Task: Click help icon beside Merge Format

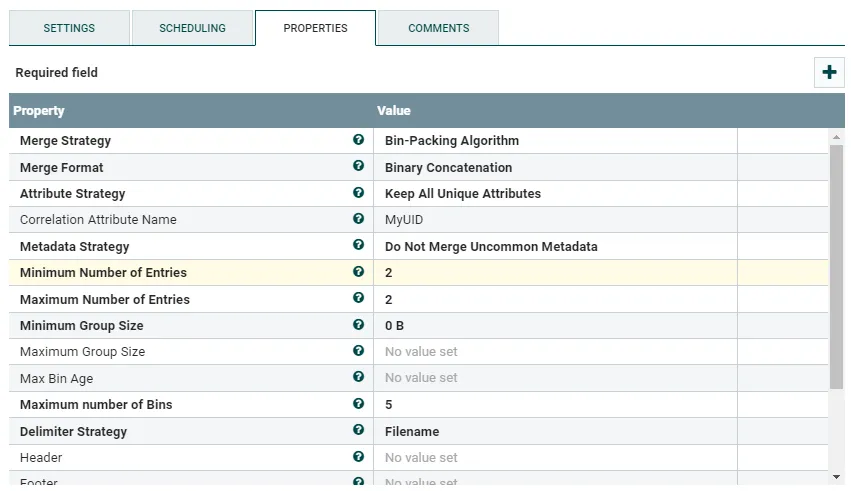Action: (359, 167)
